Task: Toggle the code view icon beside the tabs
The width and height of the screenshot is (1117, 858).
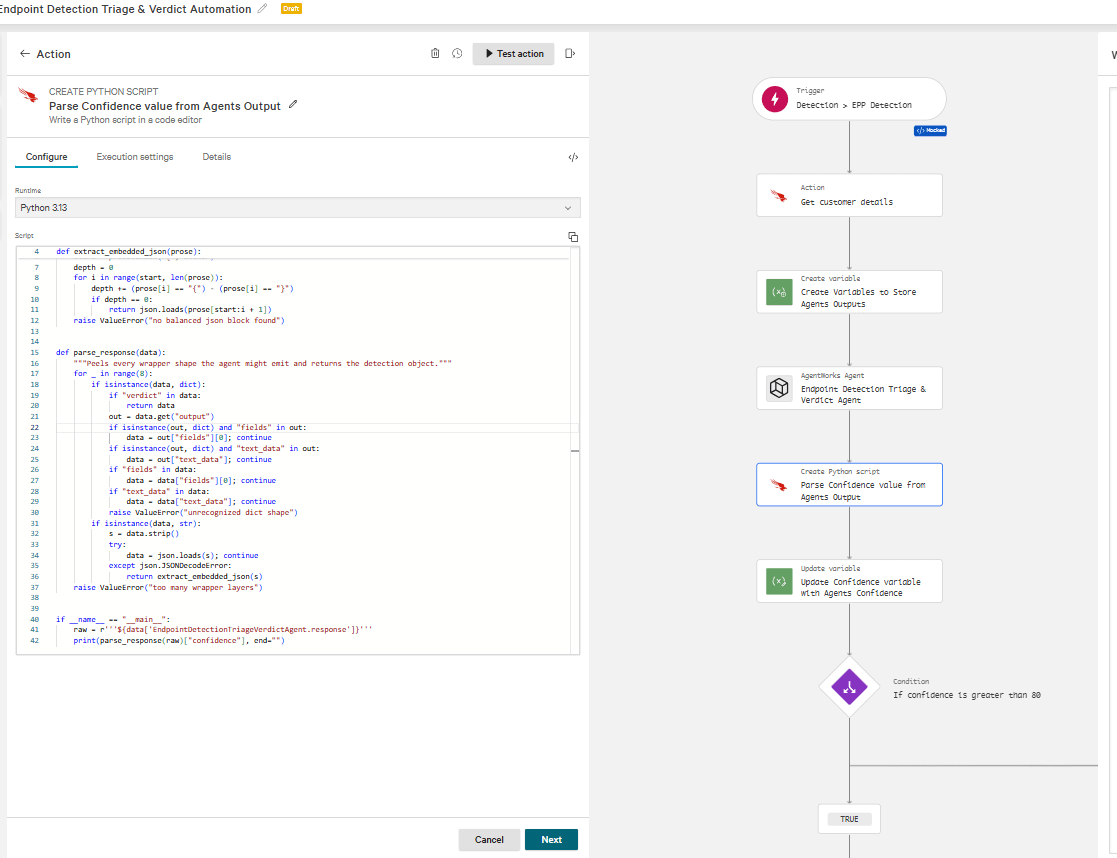Action: click(x=573, y=157)
